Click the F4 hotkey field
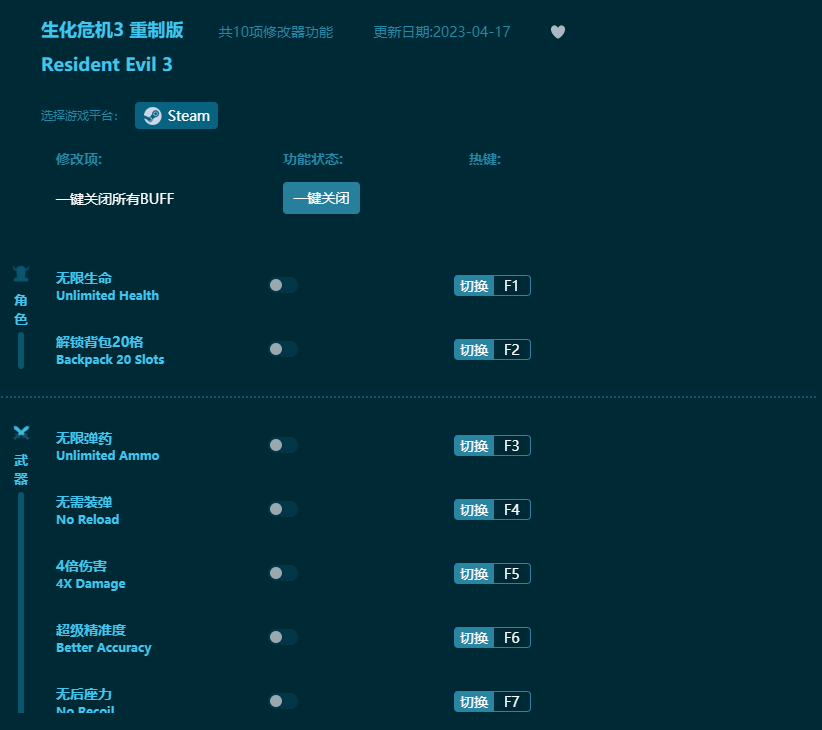Screen dimensions: 822x730 pyautogui.click(x=512, y=509)
